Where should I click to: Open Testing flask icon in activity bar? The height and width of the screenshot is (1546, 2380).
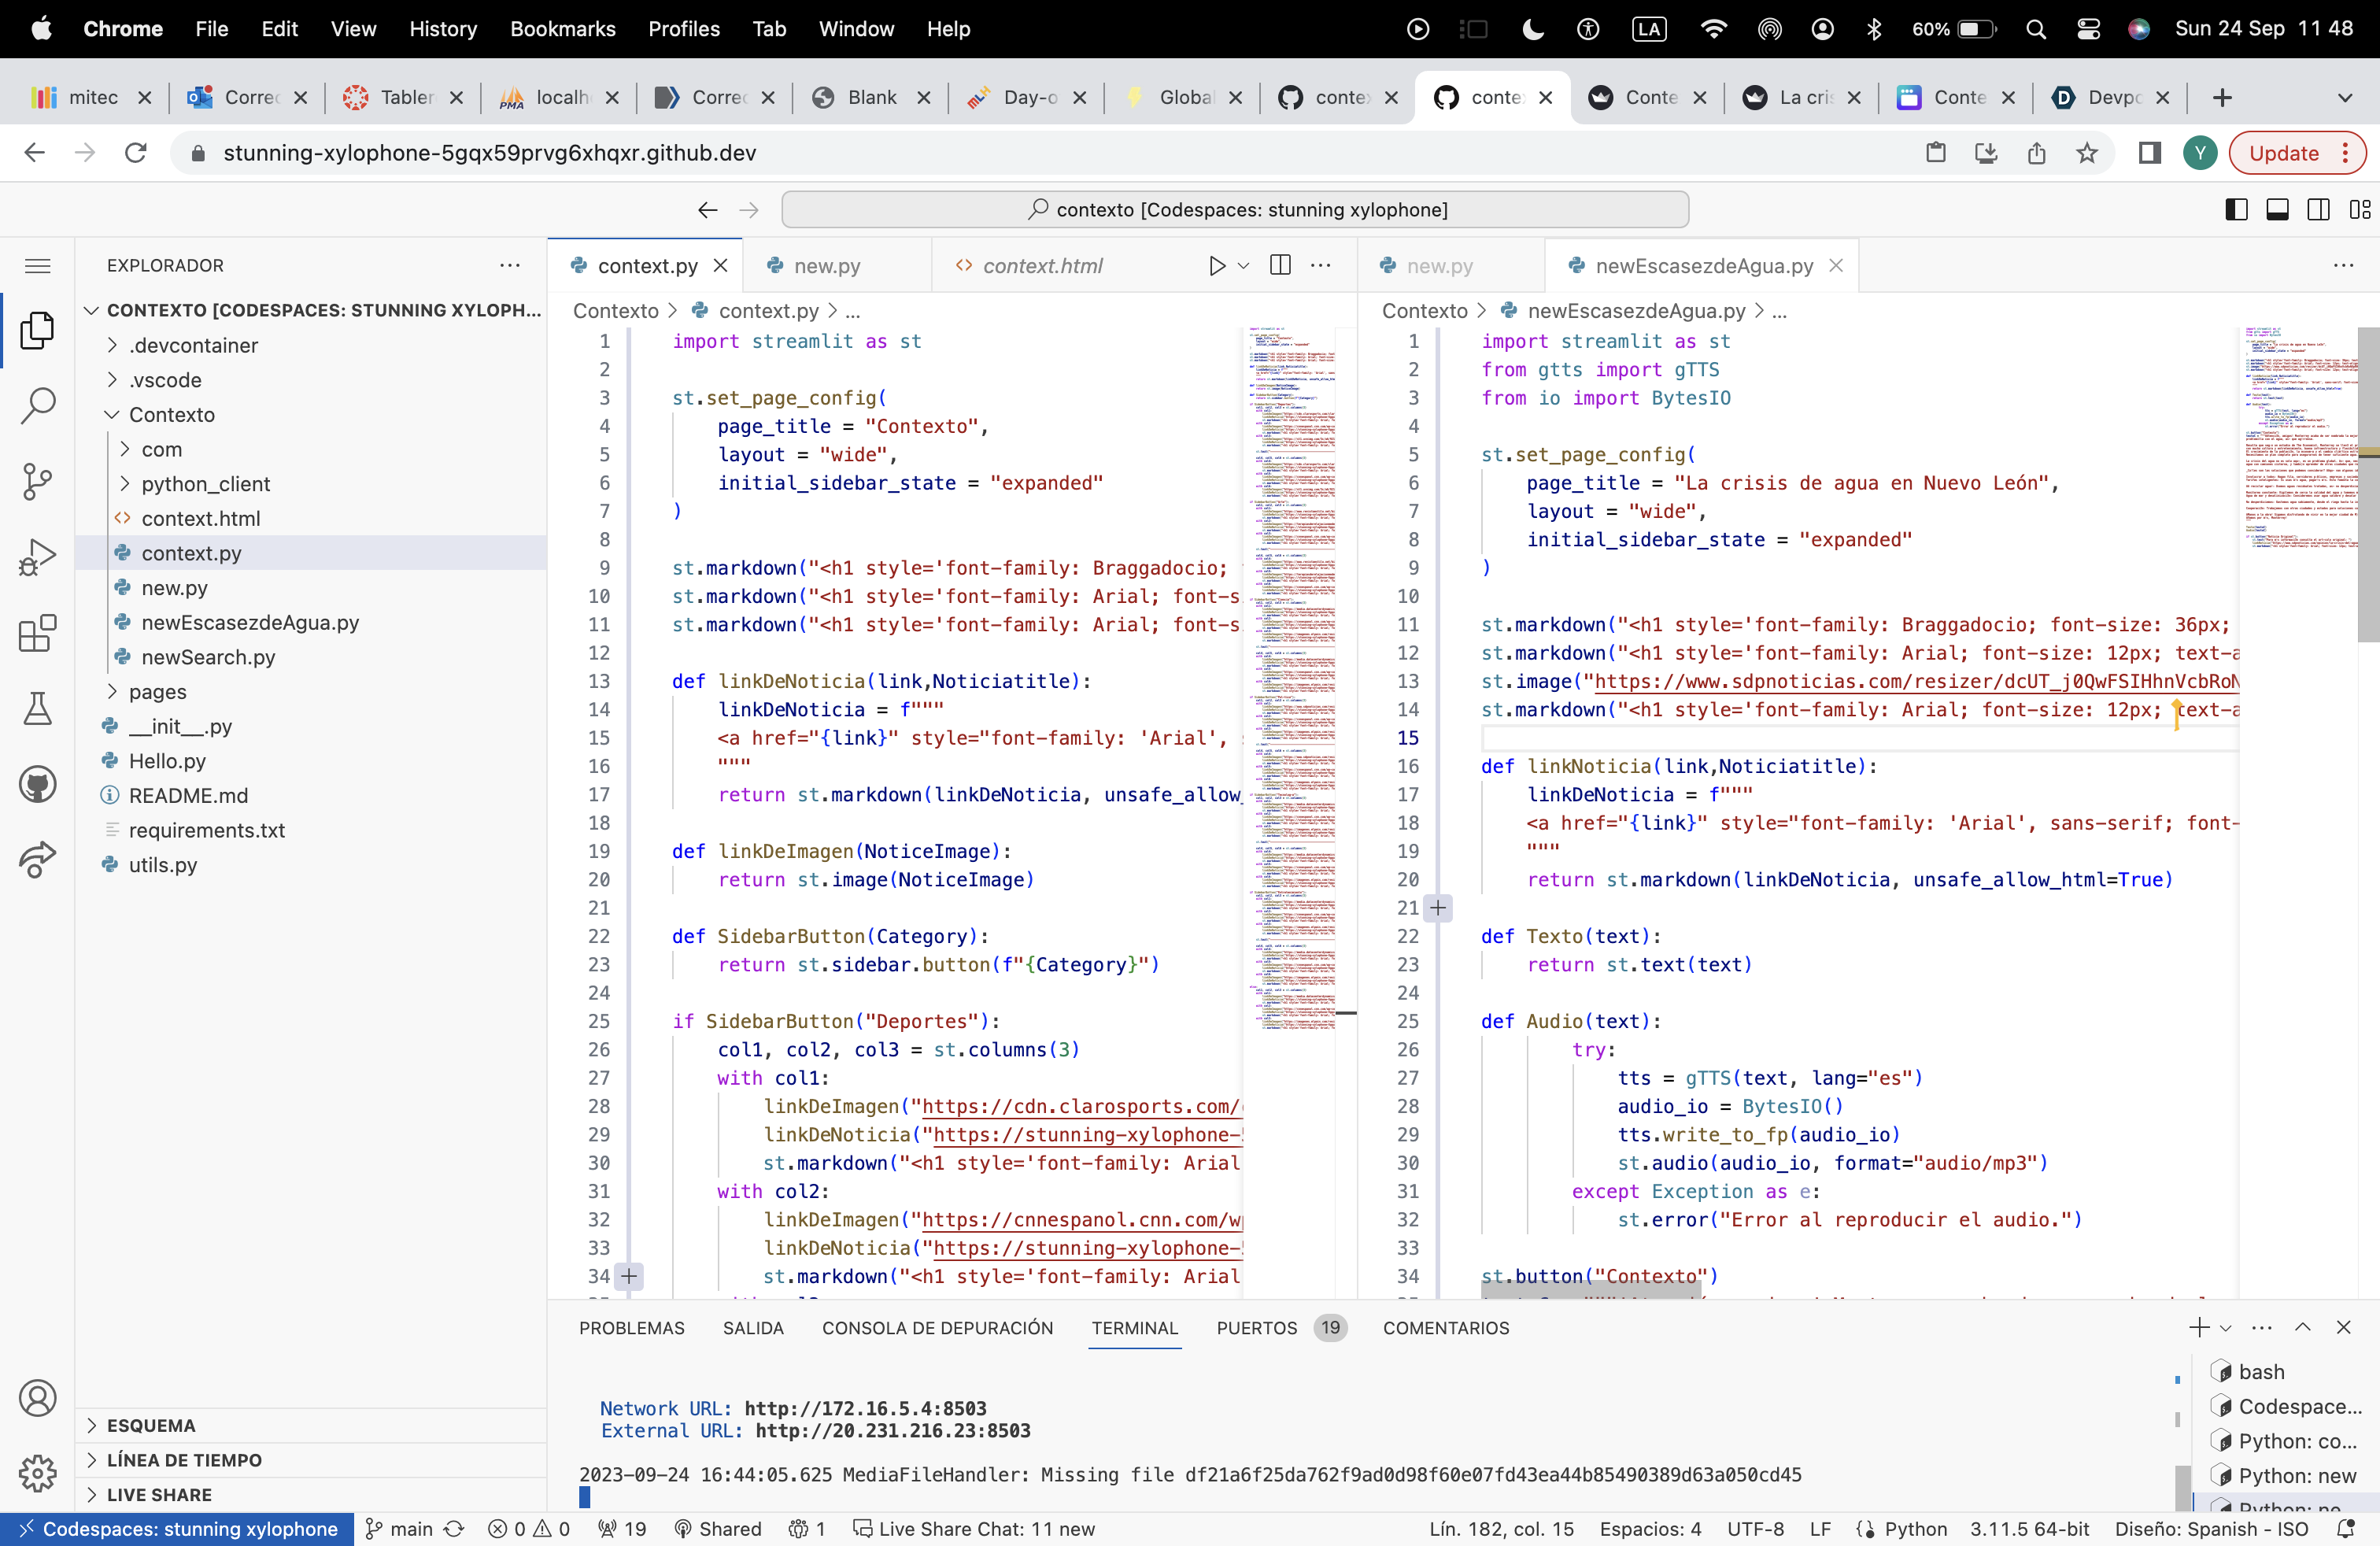(x=38, y=708)
